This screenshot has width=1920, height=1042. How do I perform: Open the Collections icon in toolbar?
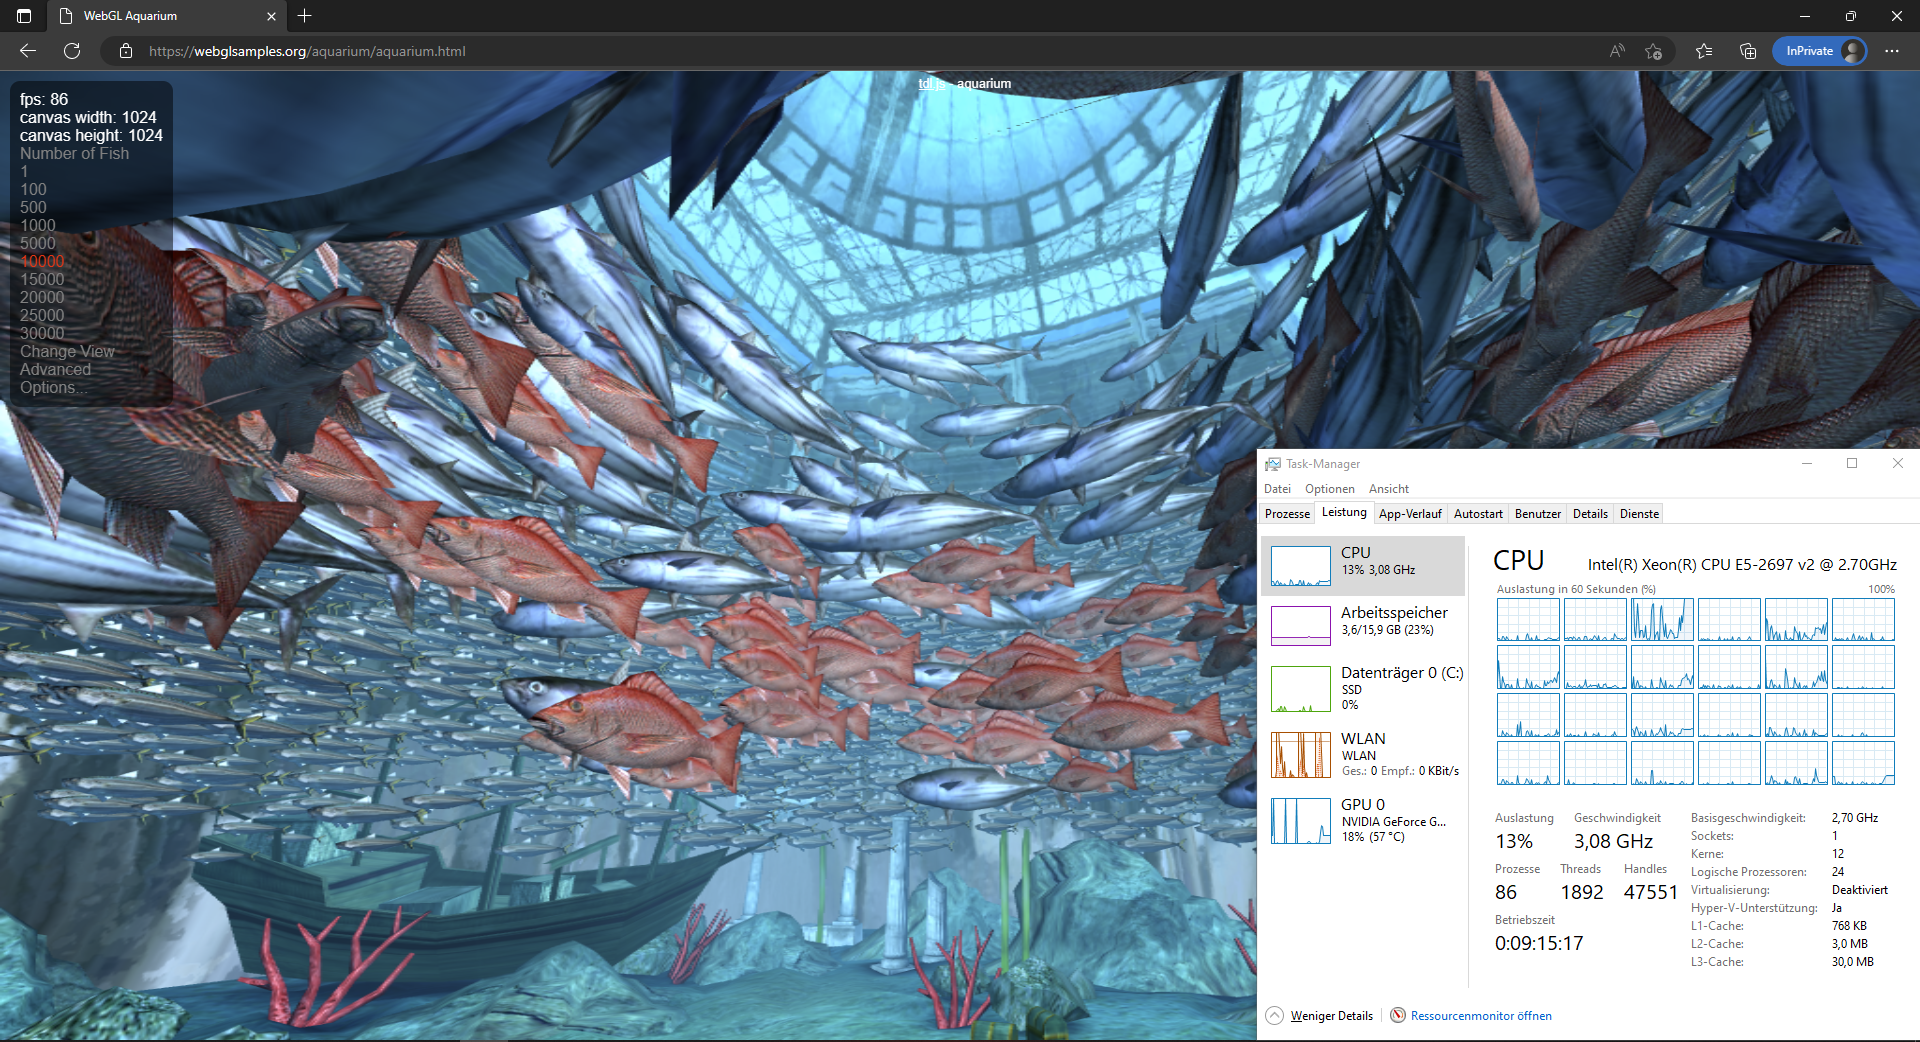[x=1748, y=51]
